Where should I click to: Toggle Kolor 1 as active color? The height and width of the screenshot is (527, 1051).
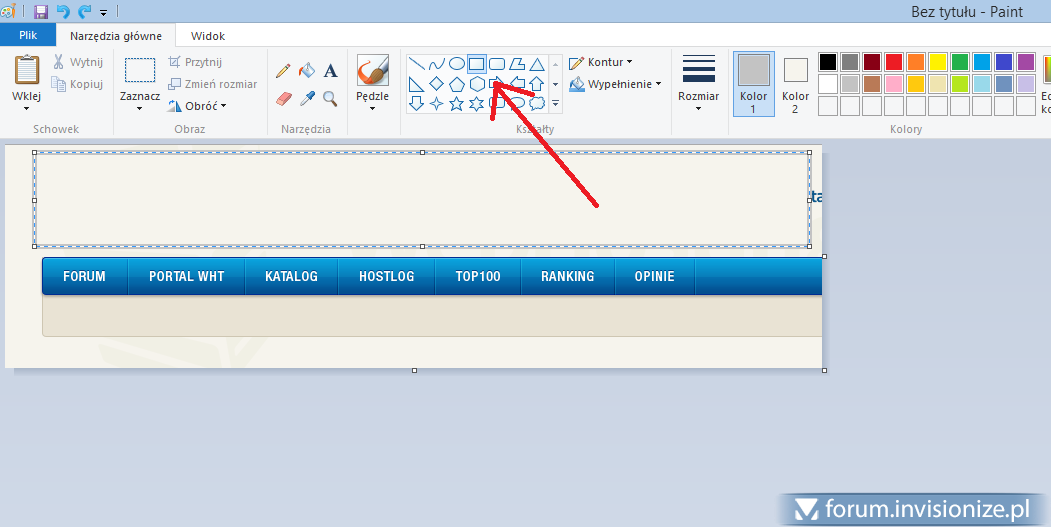point(753,83)
